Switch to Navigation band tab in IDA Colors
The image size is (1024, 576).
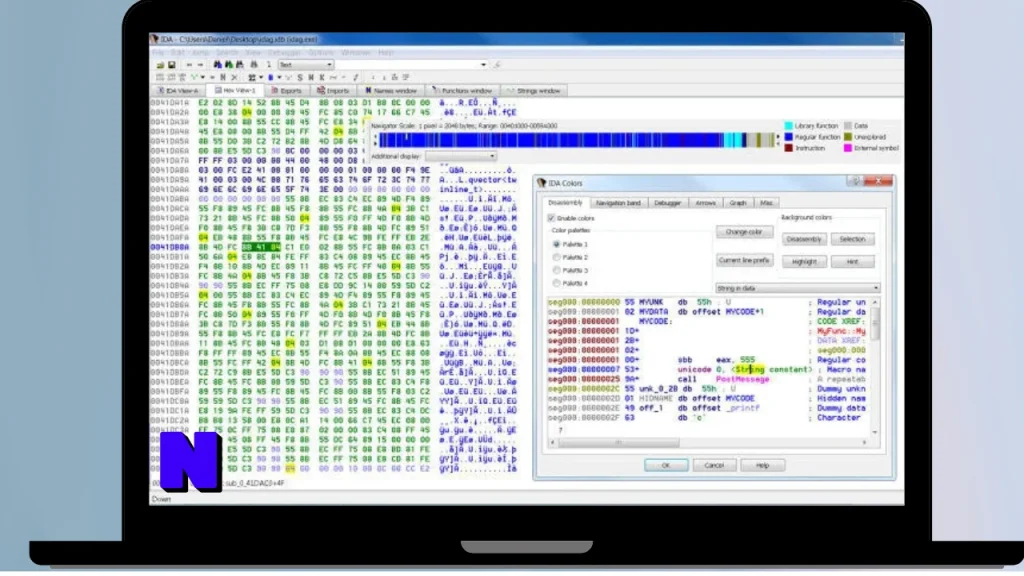coord(618,203)
